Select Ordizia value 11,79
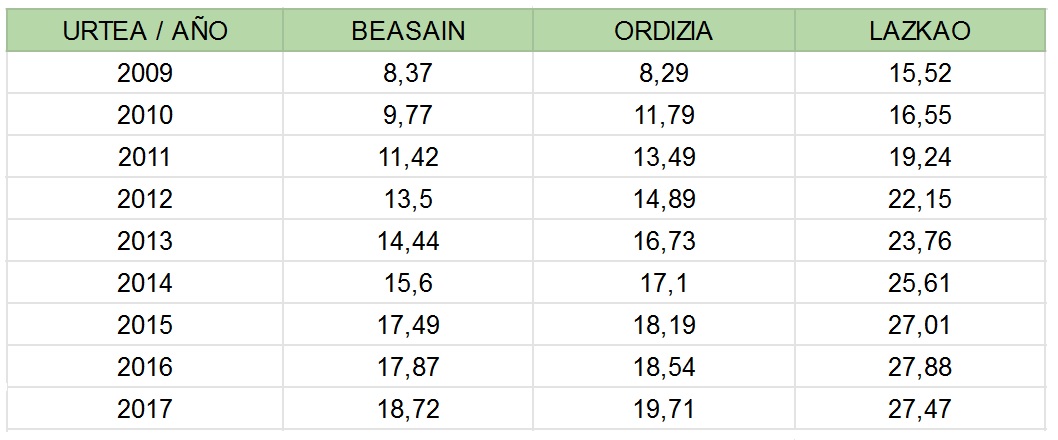This screenshot has height=440, width=1058. 663,115
